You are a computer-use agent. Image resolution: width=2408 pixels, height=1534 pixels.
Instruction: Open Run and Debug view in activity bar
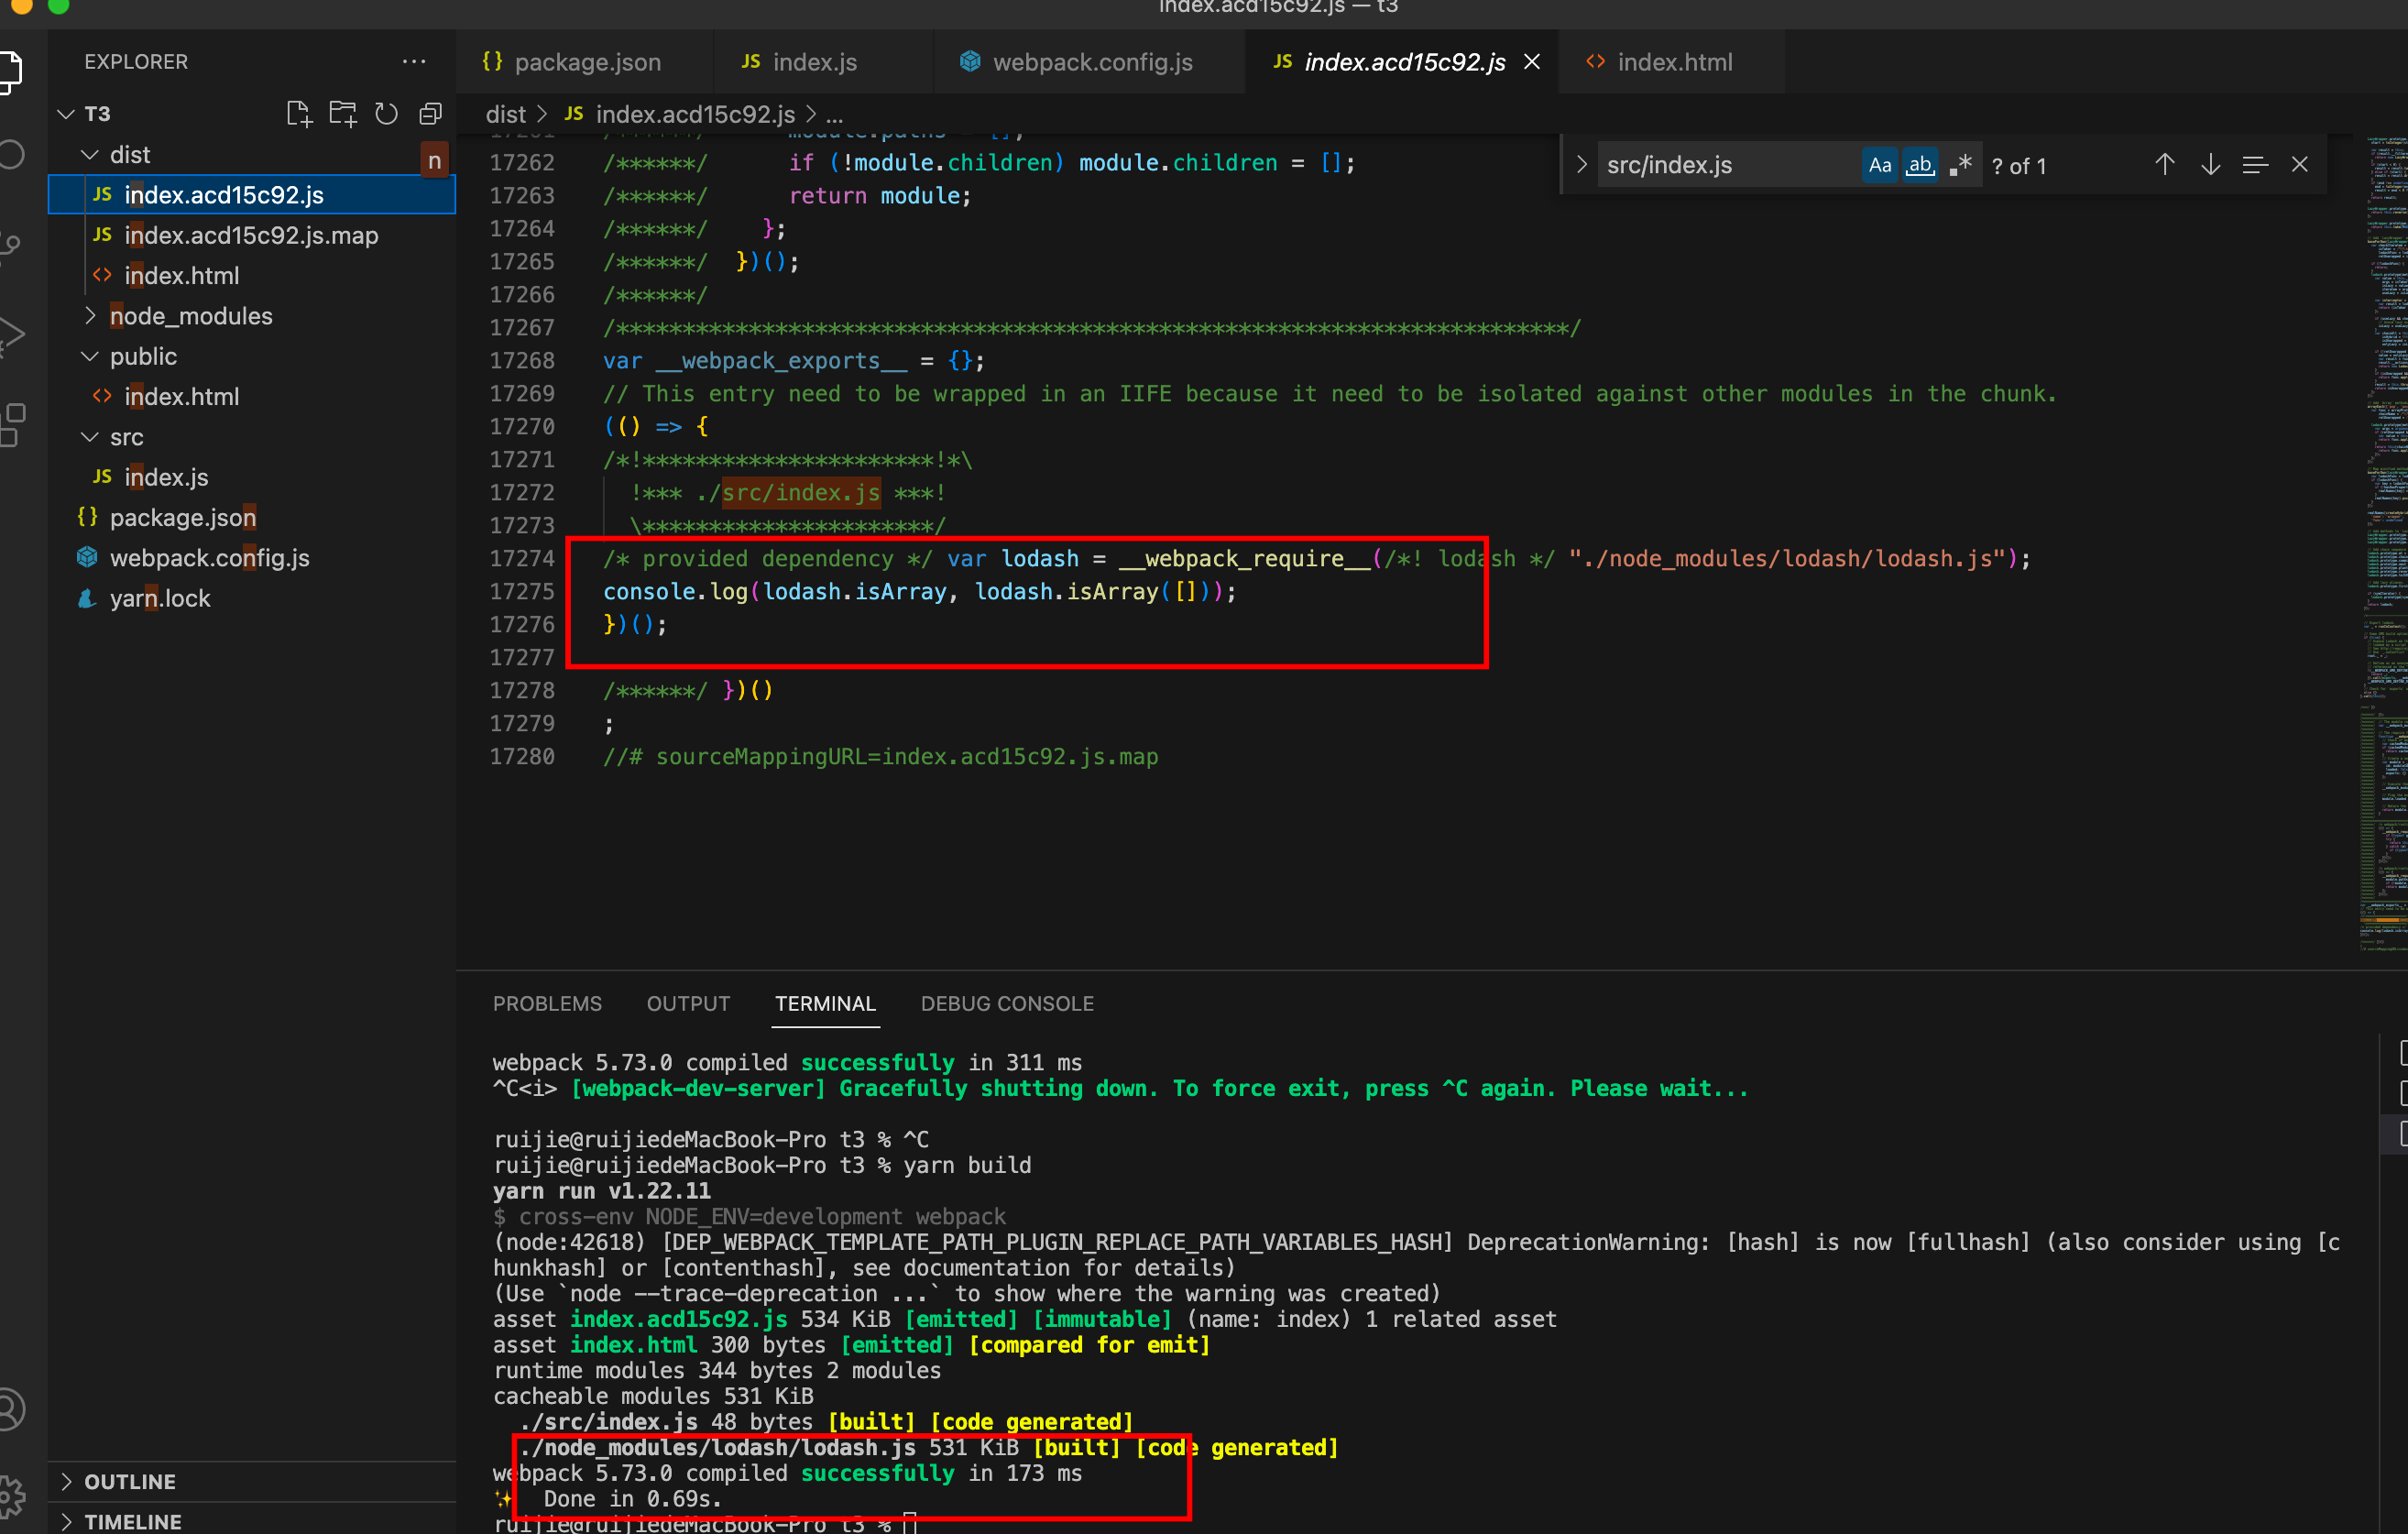[10, 335]
